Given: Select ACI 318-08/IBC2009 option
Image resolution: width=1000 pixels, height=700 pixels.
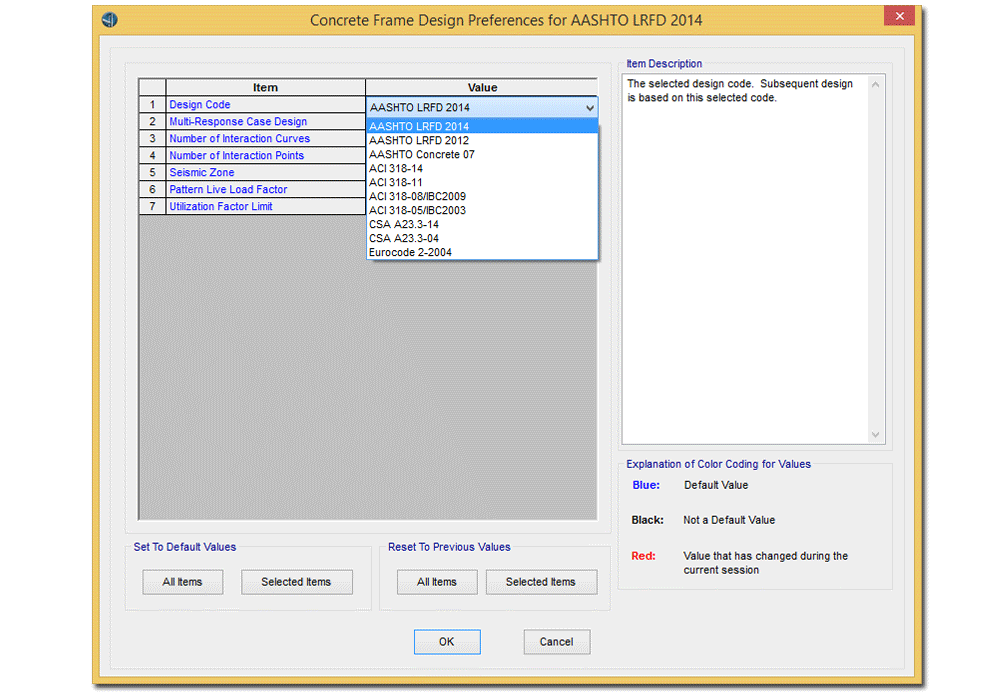Looking at the screenshot, I should 482,196.
